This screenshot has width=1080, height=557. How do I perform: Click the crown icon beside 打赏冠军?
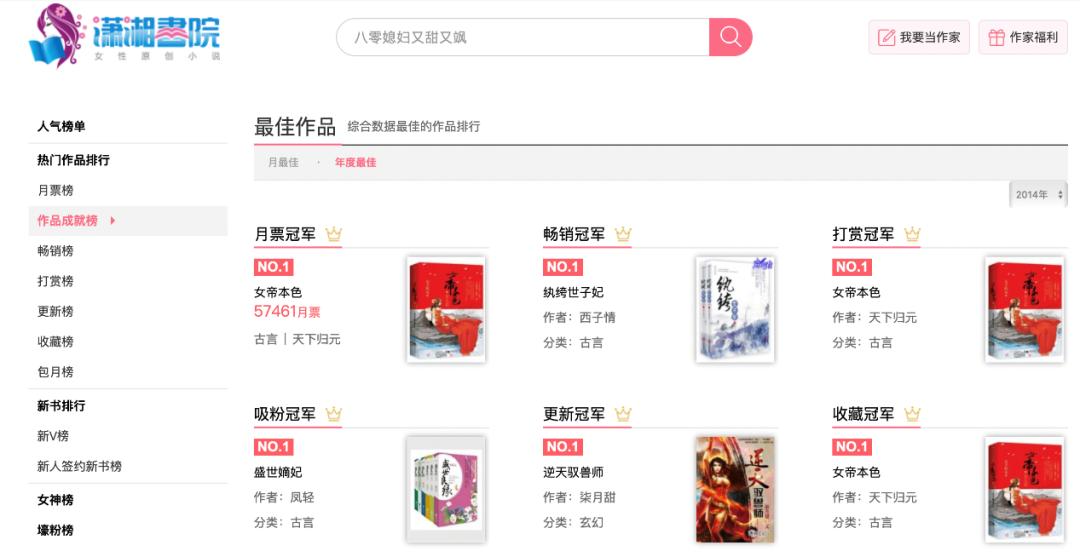pyautogui.click(x=912, y=234)
